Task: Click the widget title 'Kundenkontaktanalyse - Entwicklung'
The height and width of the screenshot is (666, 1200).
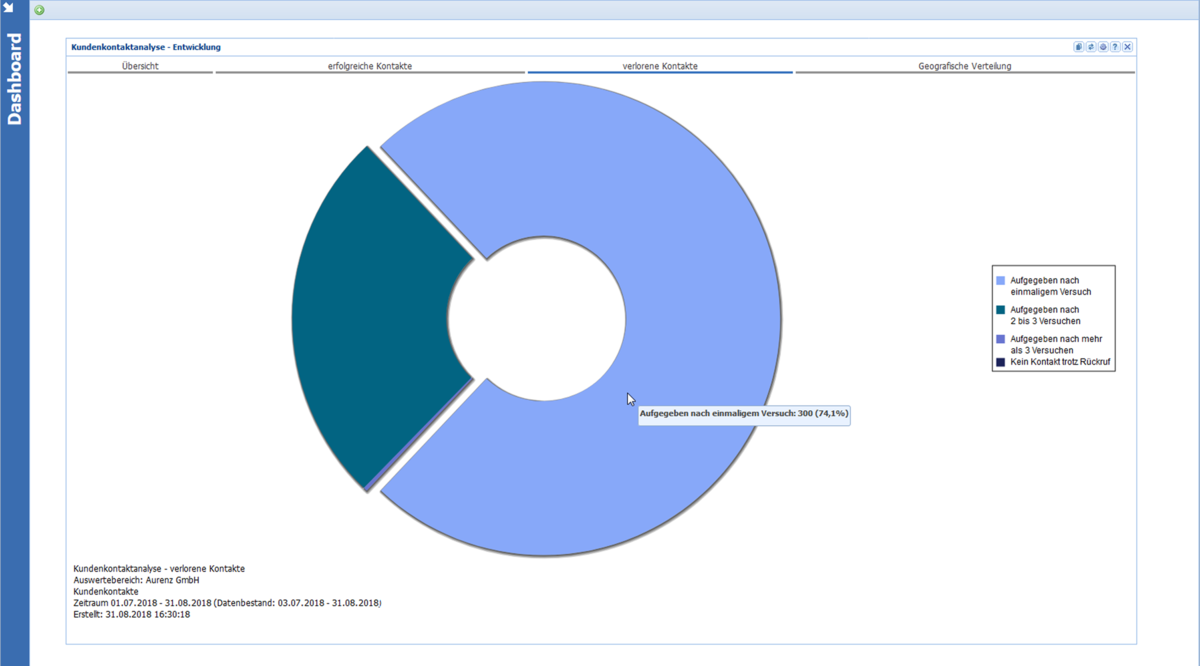Action: [x=146, y=47]
